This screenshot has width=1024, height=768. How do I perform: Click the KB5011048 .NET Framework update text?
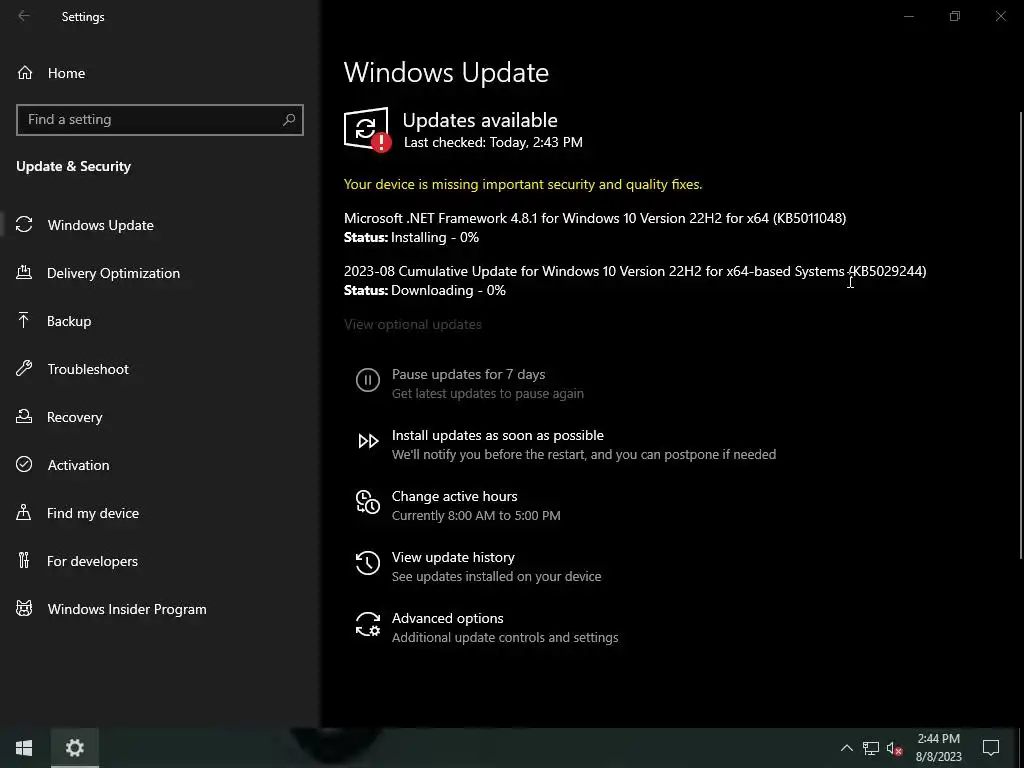coord(595,218)
